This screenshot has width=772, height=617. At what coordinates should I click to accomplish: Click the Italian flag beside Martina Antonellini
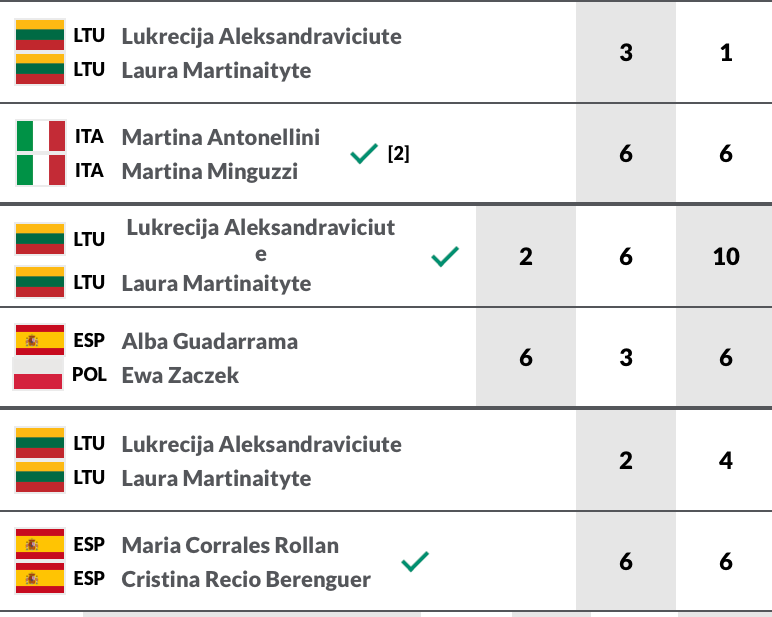click(41, 136)
